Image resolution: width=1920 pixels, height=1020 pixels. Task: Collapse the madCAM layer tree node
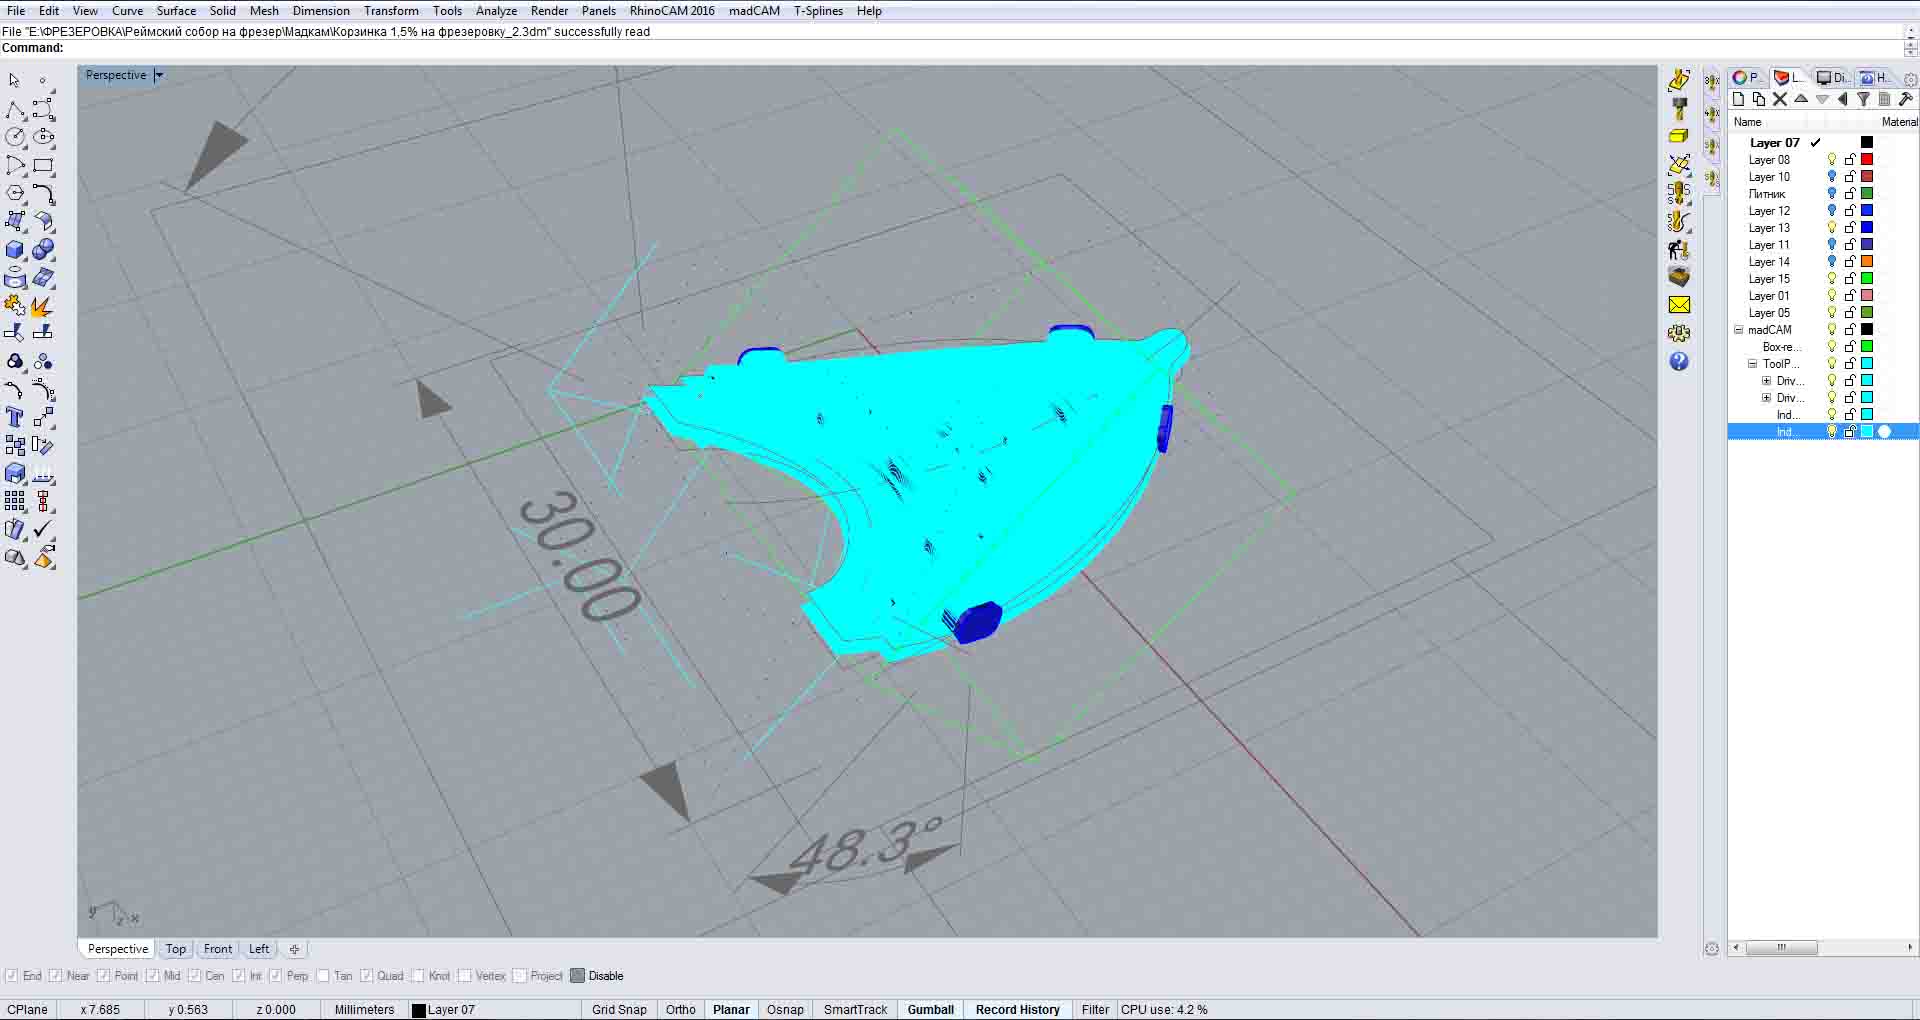1739,330
